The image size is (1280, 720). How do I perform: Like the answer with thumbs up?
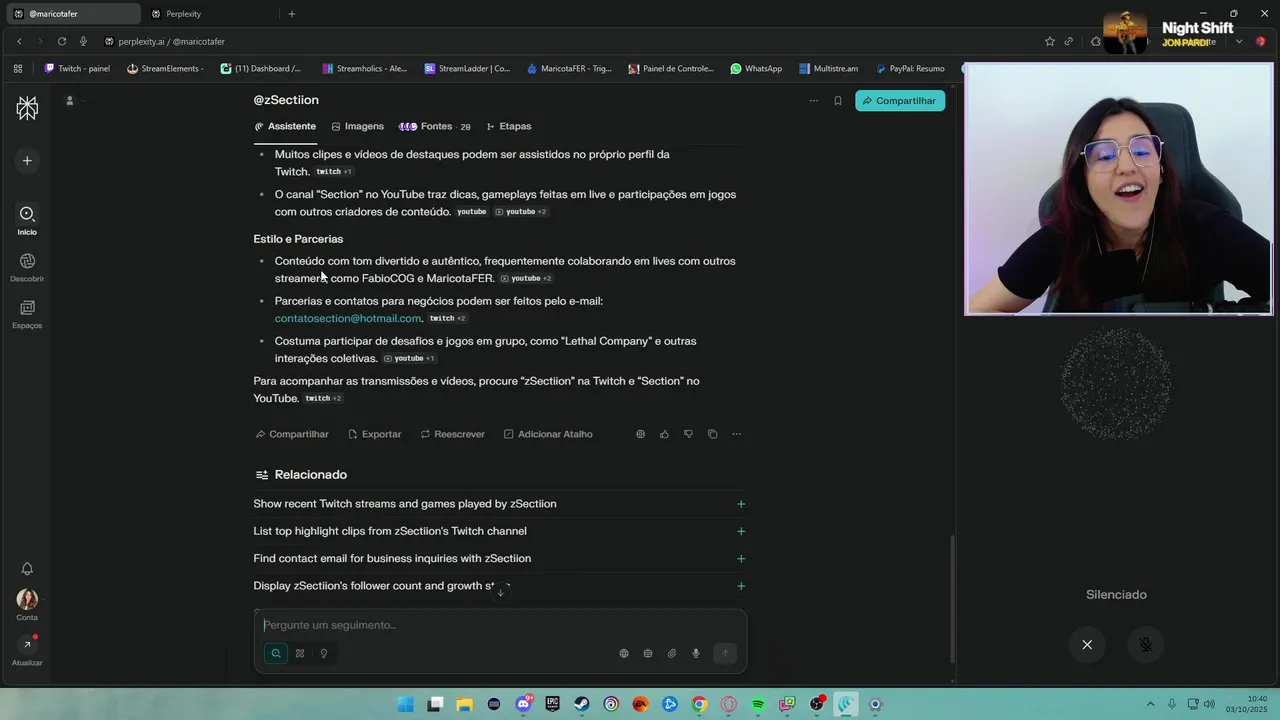tap(664, 434)
